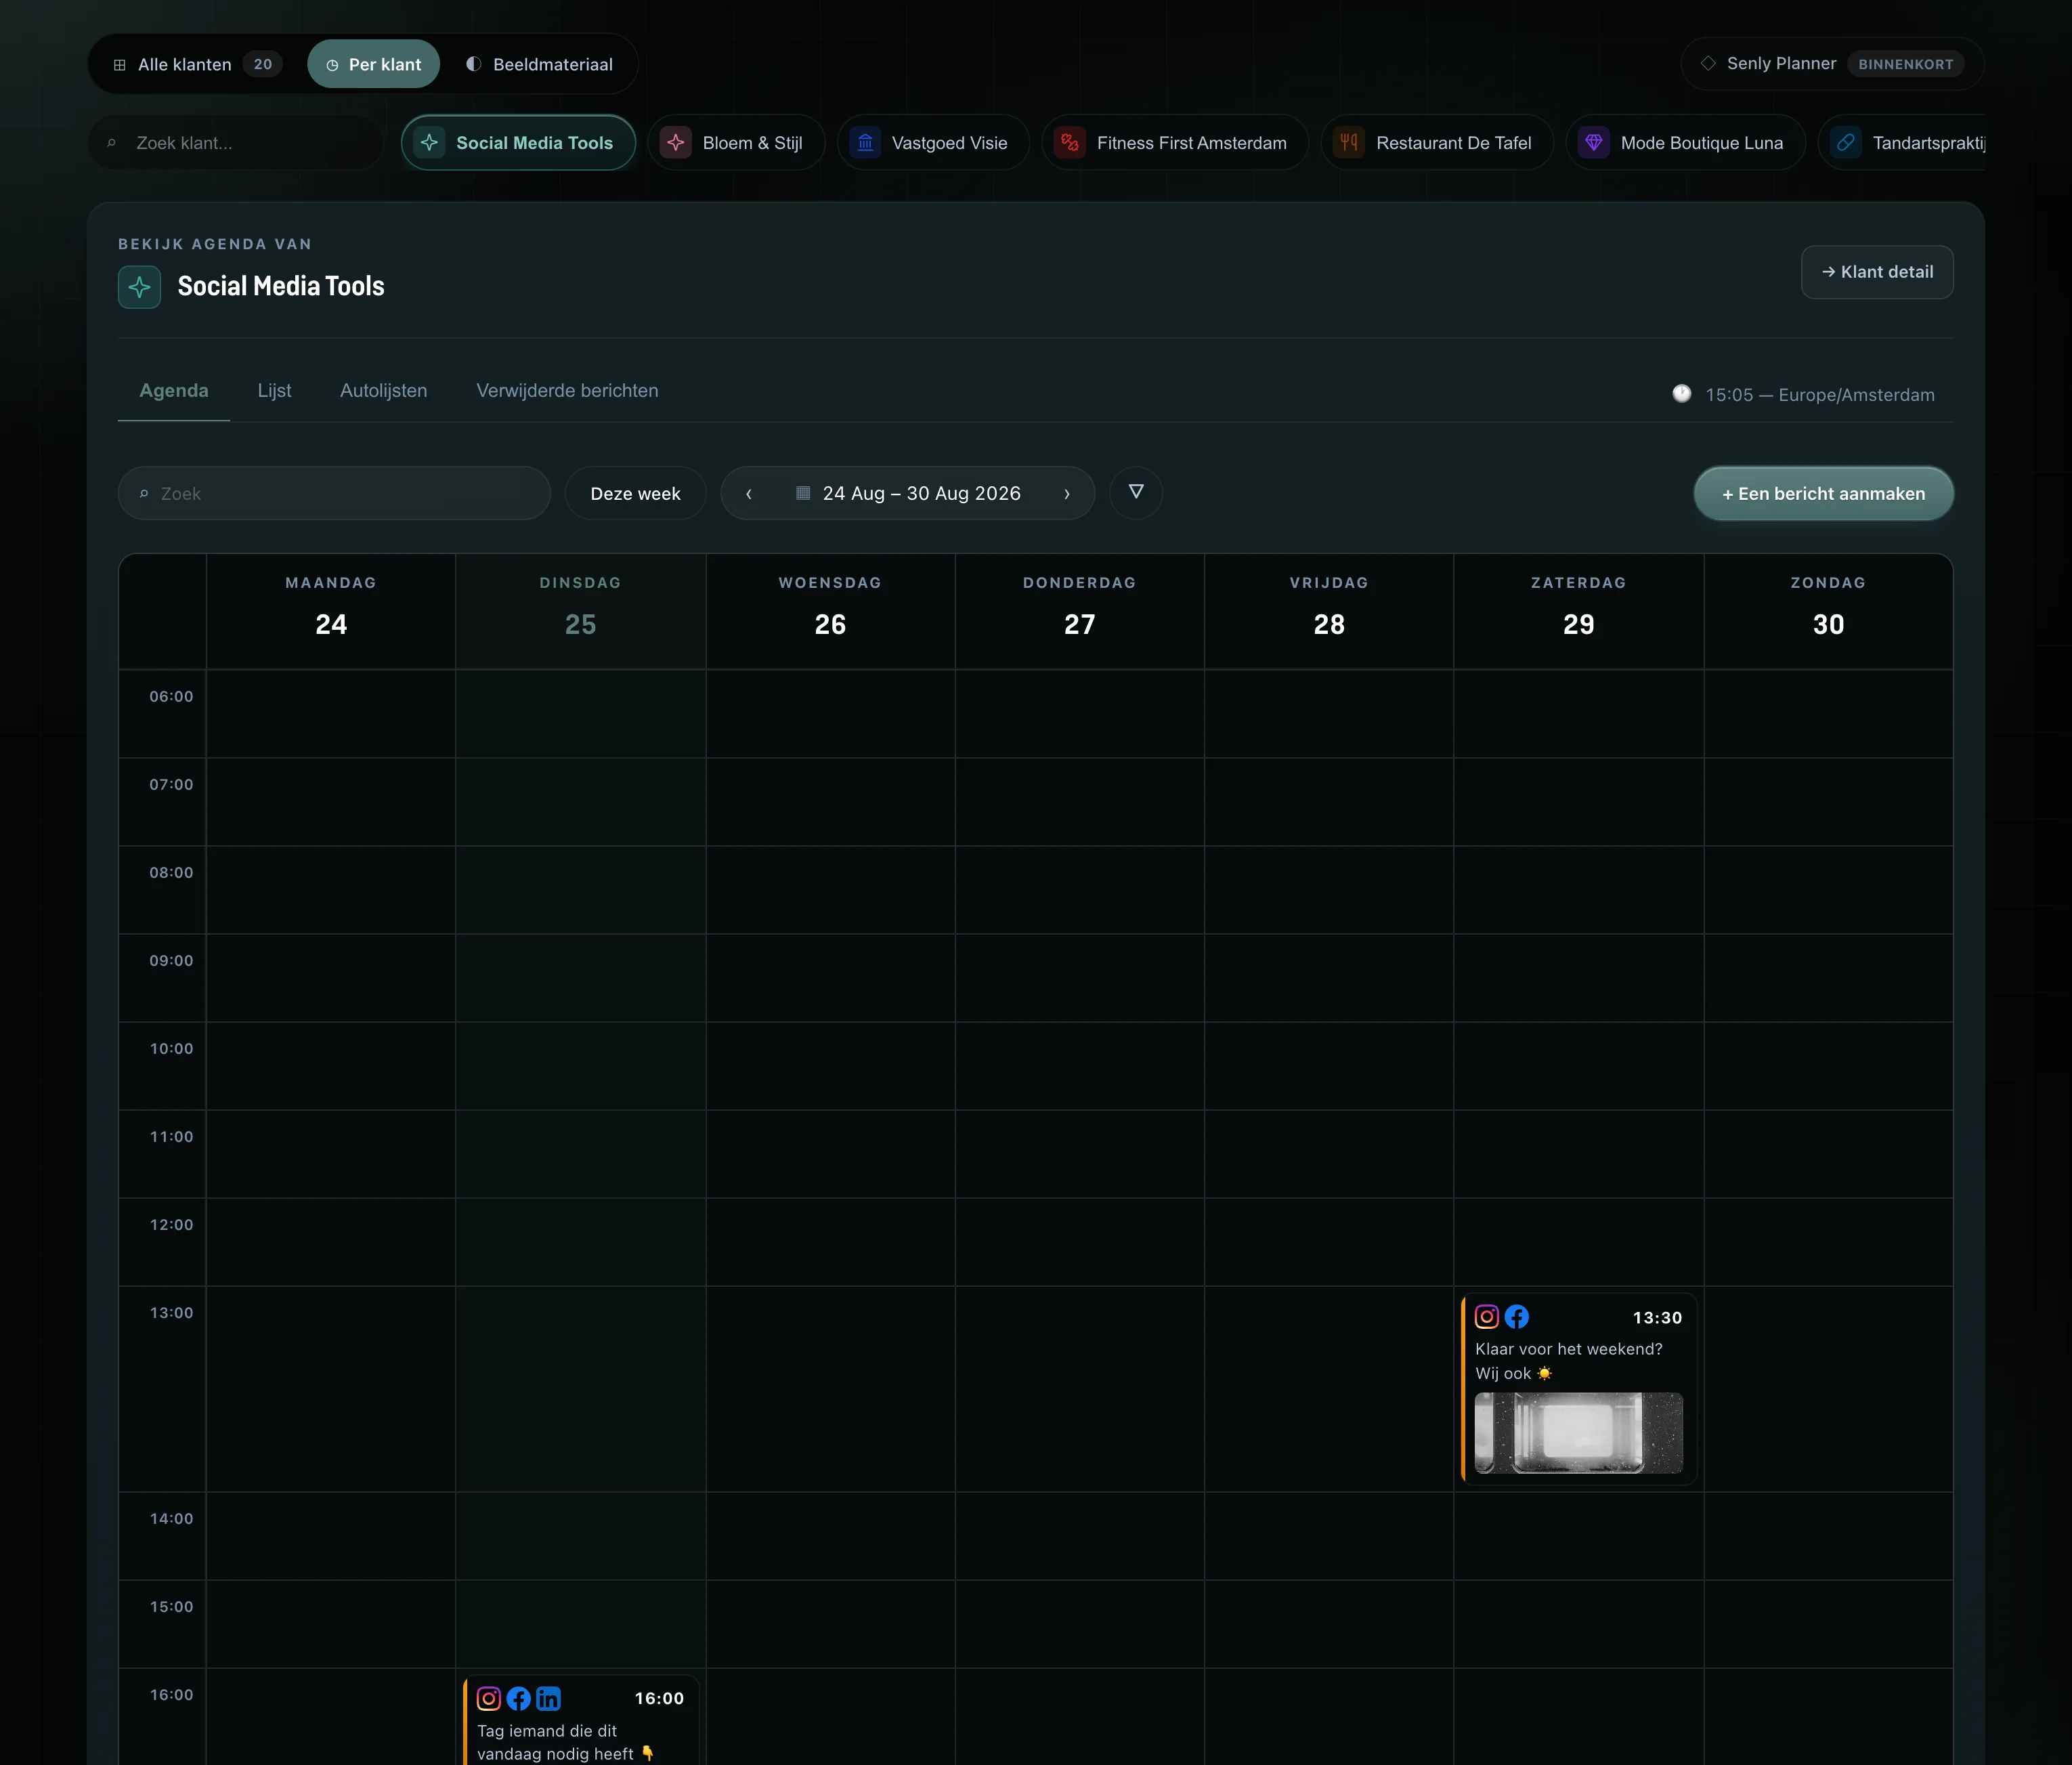Select the Vastgoed Visie client chip
2072x1765 pixels.
point(933,143)
